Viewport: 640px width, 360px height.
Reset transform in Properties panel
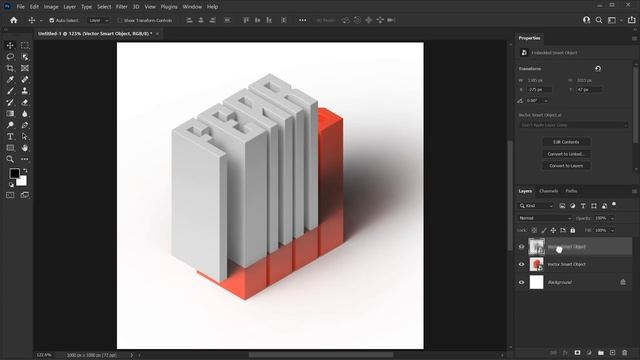tap(598, 69)
